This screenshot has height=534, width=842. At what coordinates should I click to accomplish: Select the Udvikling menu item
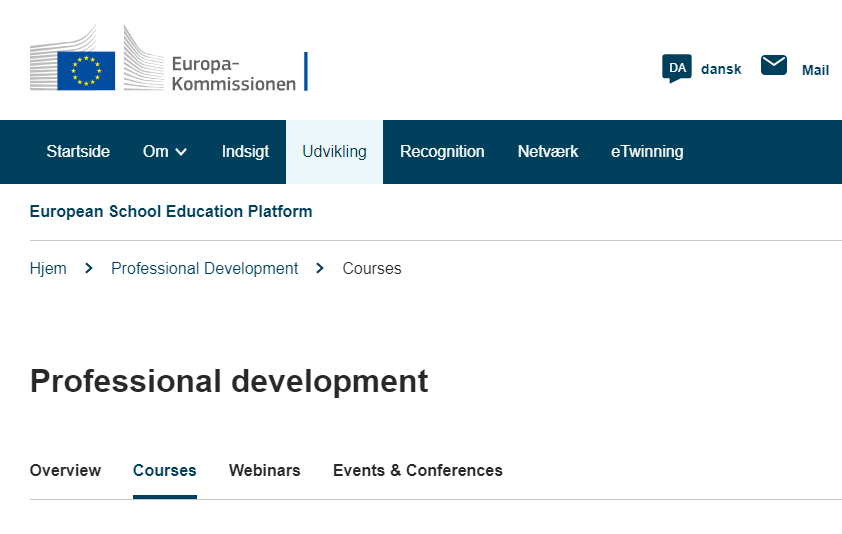point(334,151)
